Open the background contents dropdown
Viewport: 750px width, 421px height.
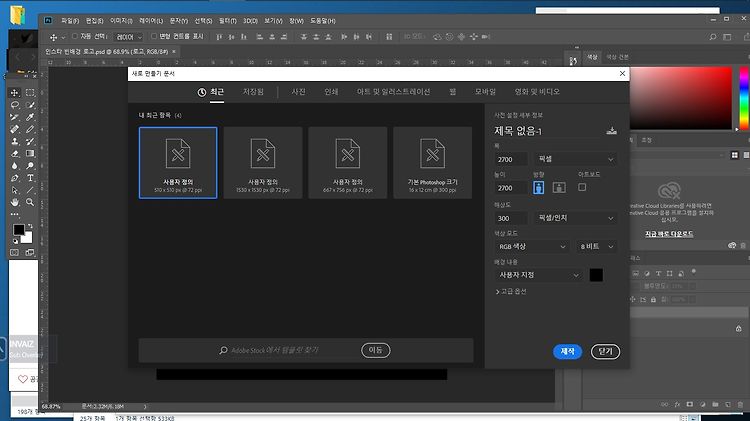[x=538, y=275]
